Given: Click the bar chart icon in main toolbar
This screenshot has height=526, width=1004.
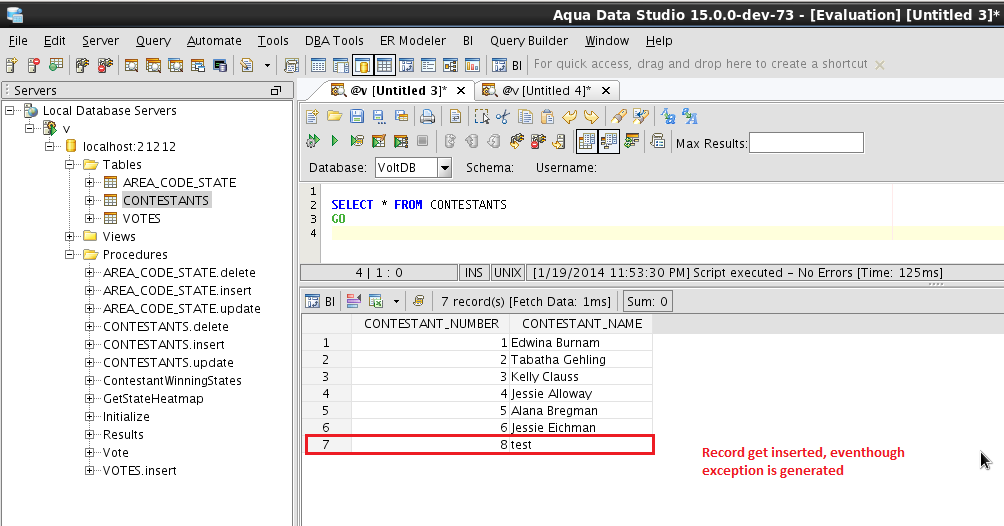Looking at the screenshot, I should pos(472,65).
